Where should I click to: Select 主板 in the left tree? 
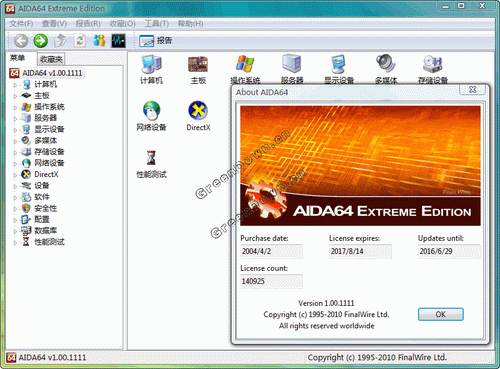click(42, 96)
